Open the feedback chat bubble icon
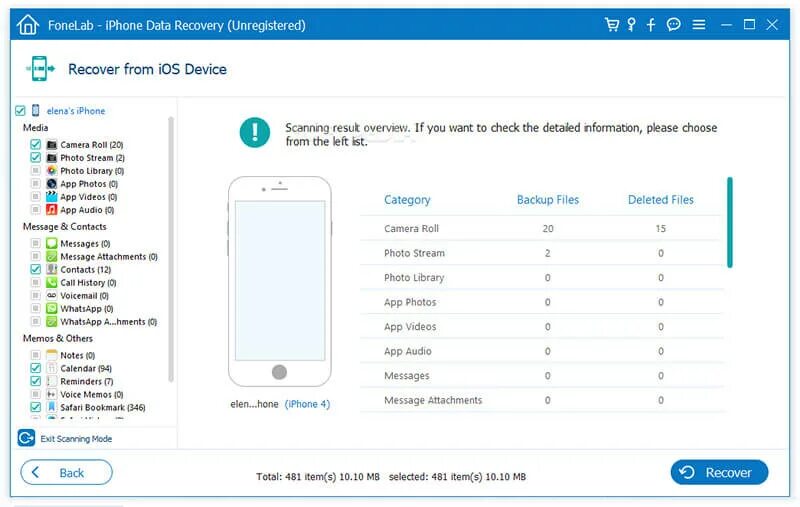This screenshot has height=507, width=800. (x=673, y=24)
